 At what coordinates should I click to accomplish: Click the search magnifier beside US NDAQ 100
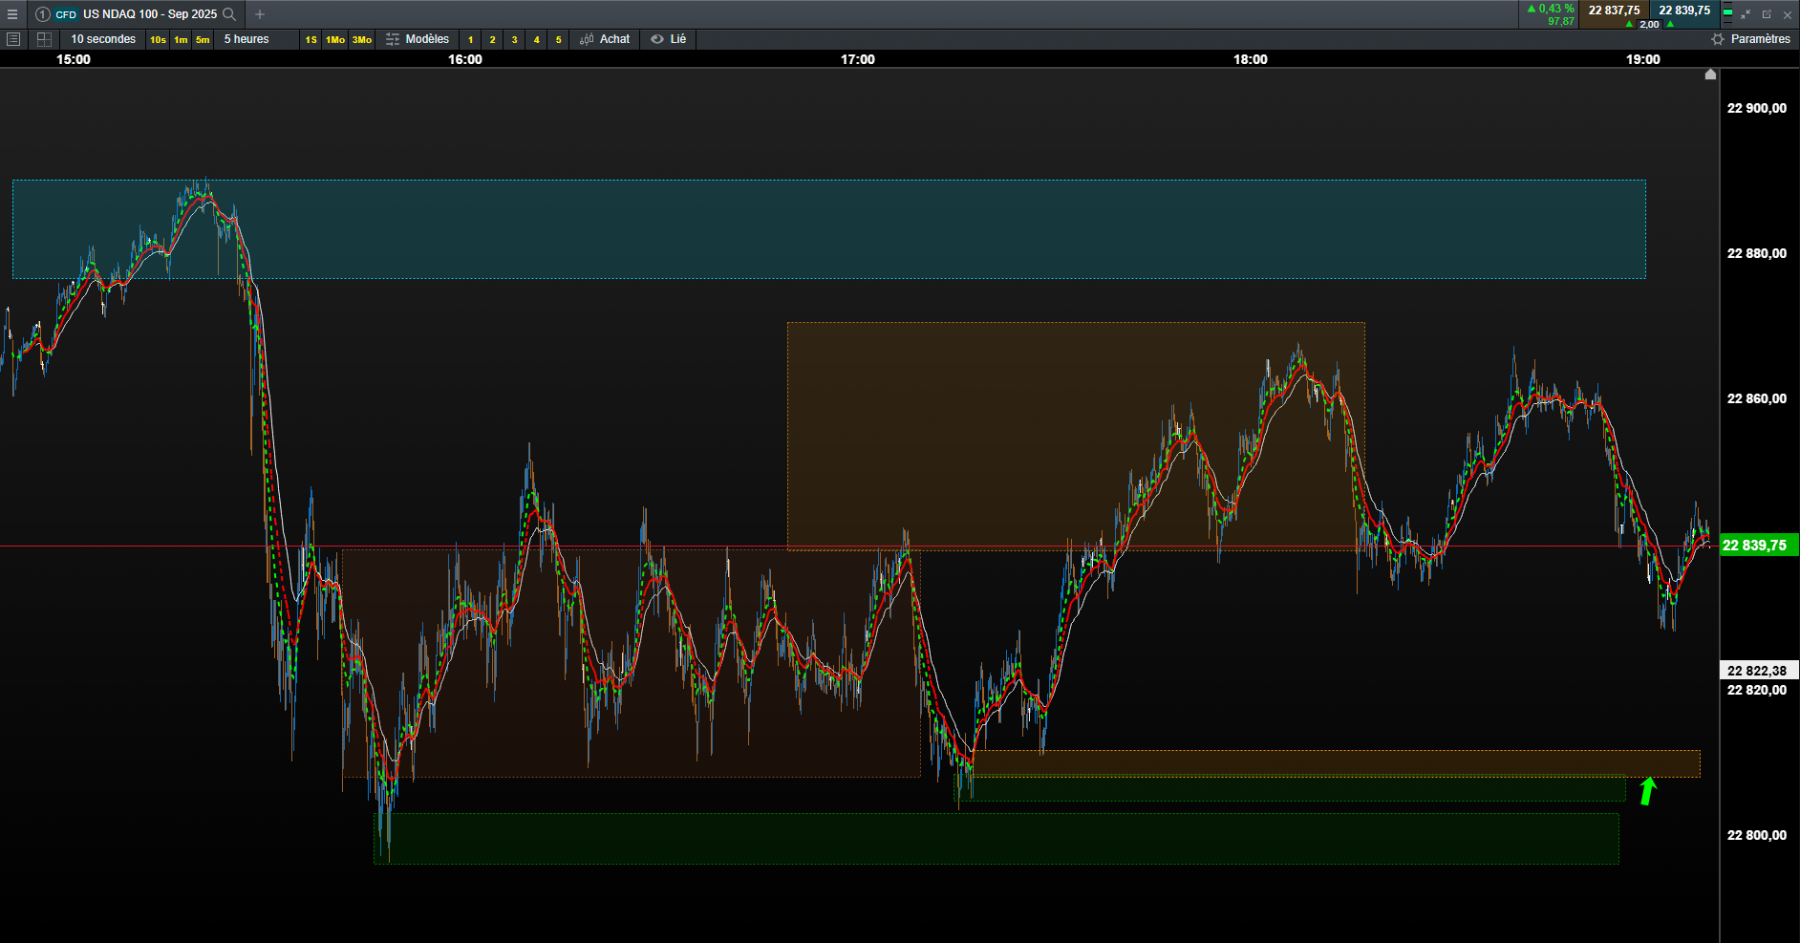229,14
